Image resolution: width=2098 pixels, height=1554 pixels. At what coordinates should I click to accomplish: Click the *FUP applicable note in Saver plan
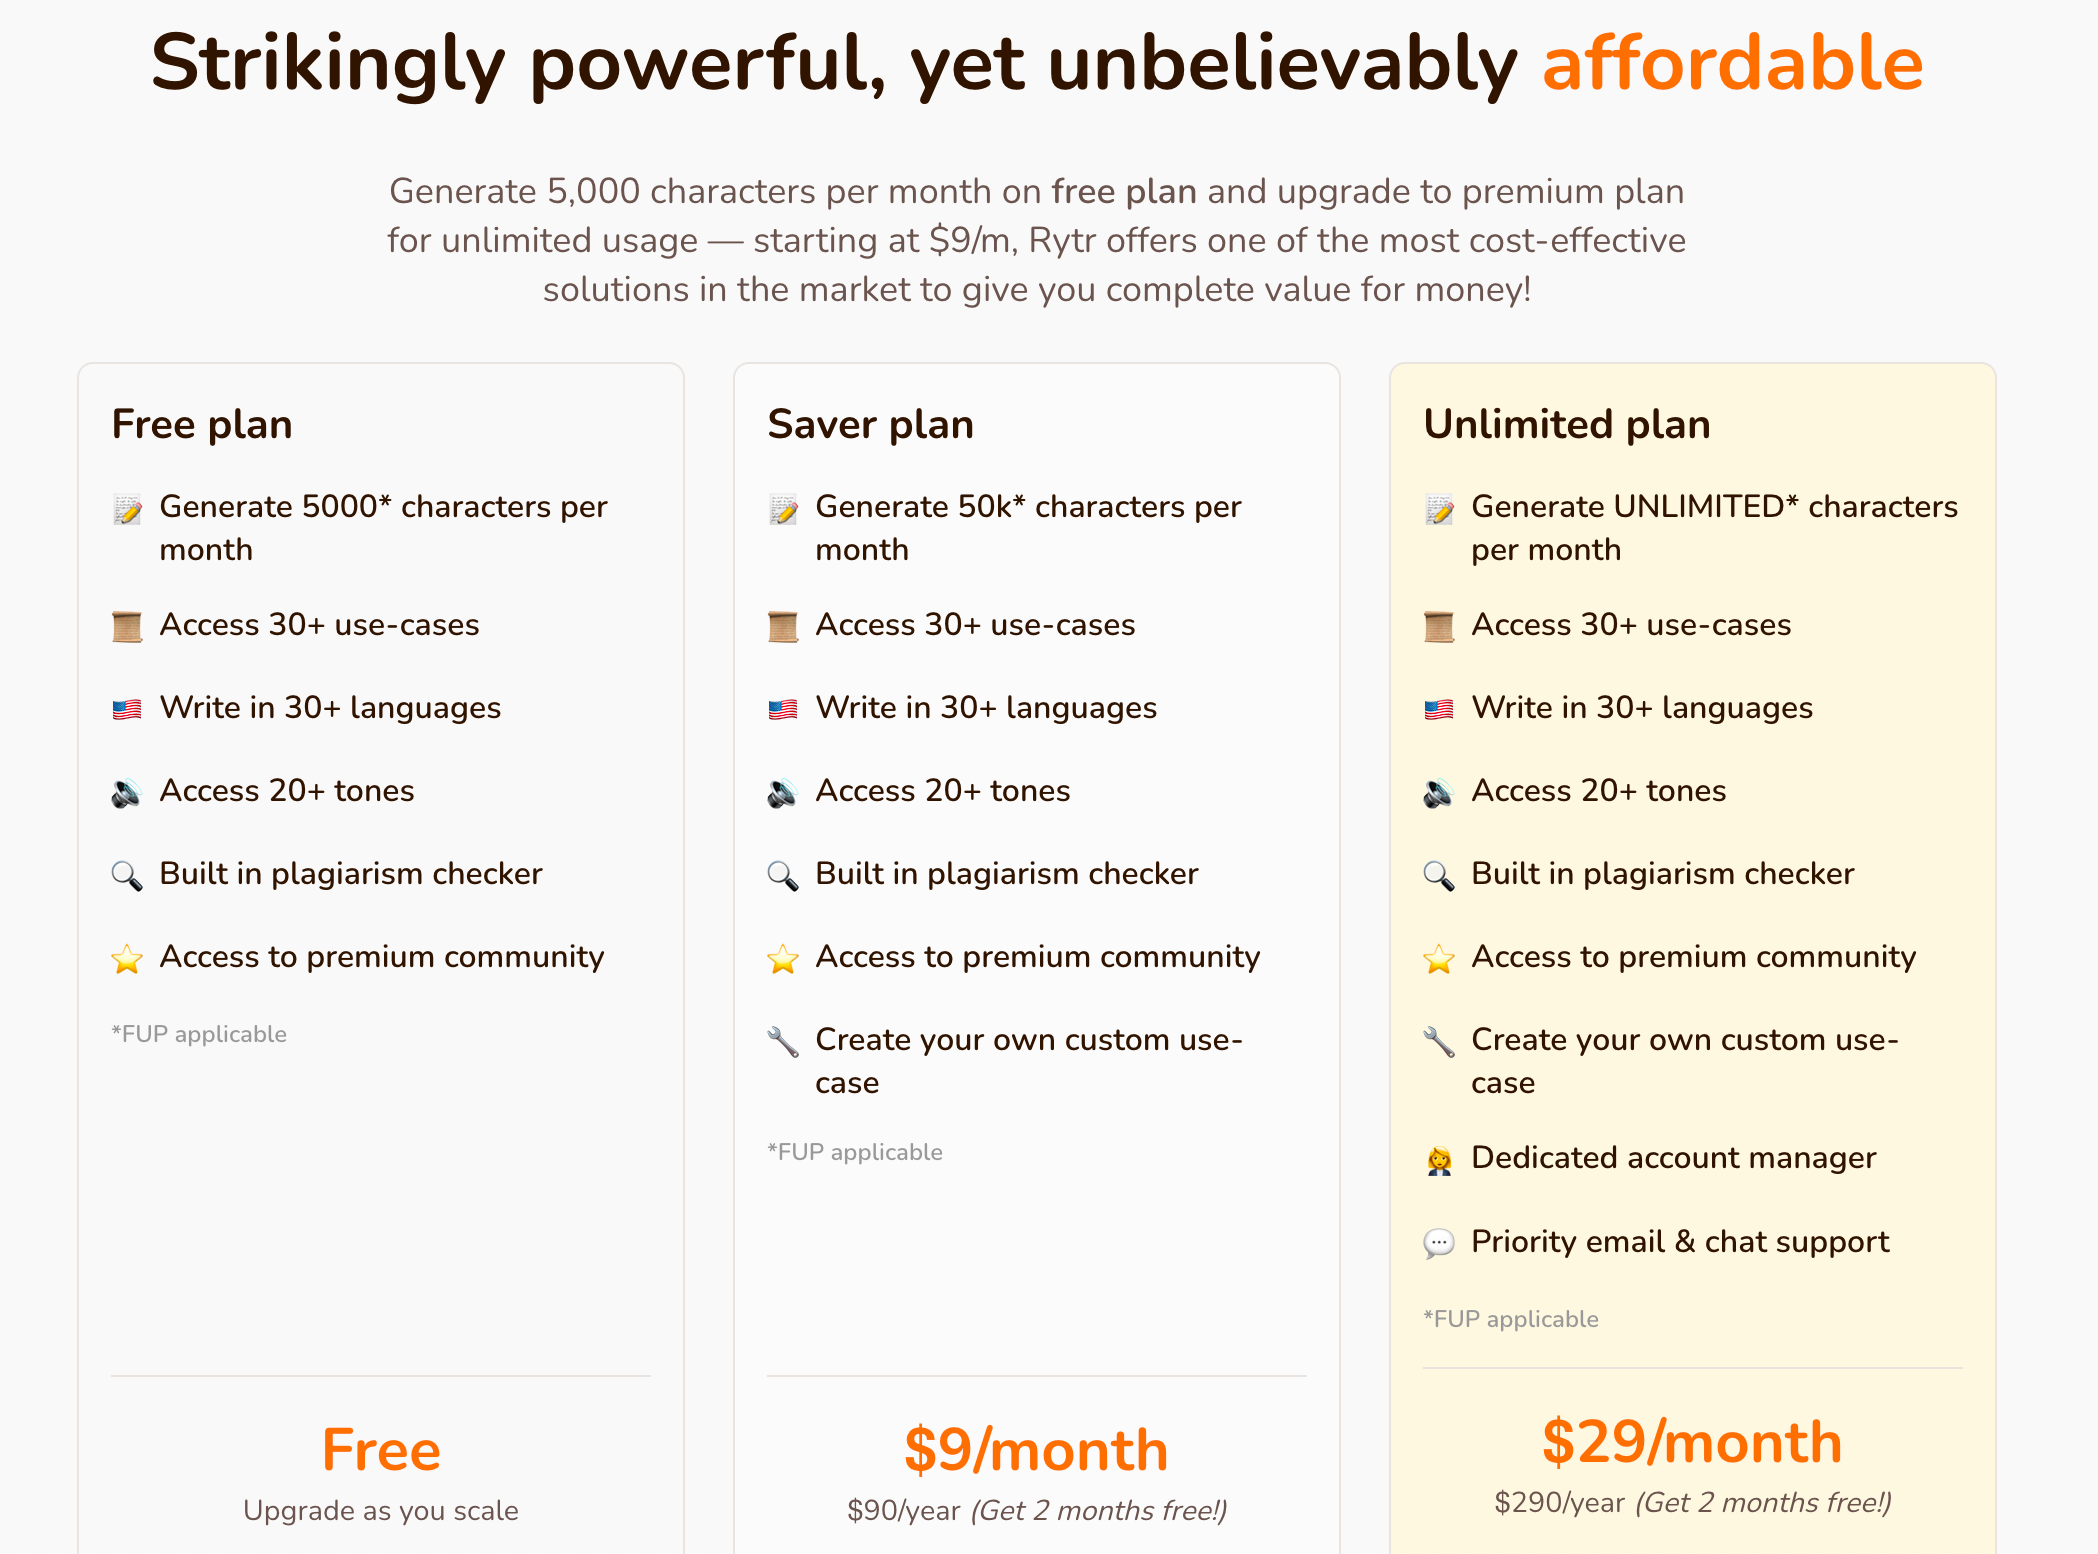click(855, 1152)
